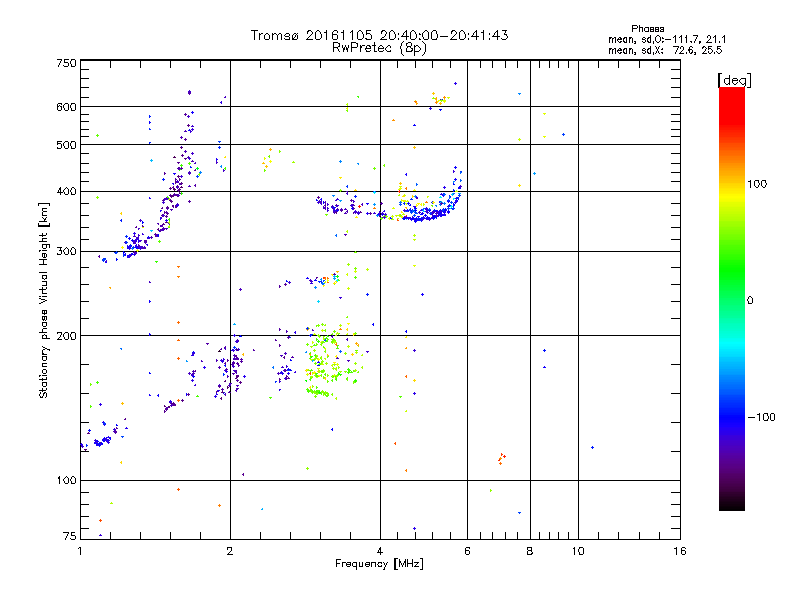Viewport: 800px width, 600px height.
Task: Click the x-axis tick label '2'
Action: 230,551
